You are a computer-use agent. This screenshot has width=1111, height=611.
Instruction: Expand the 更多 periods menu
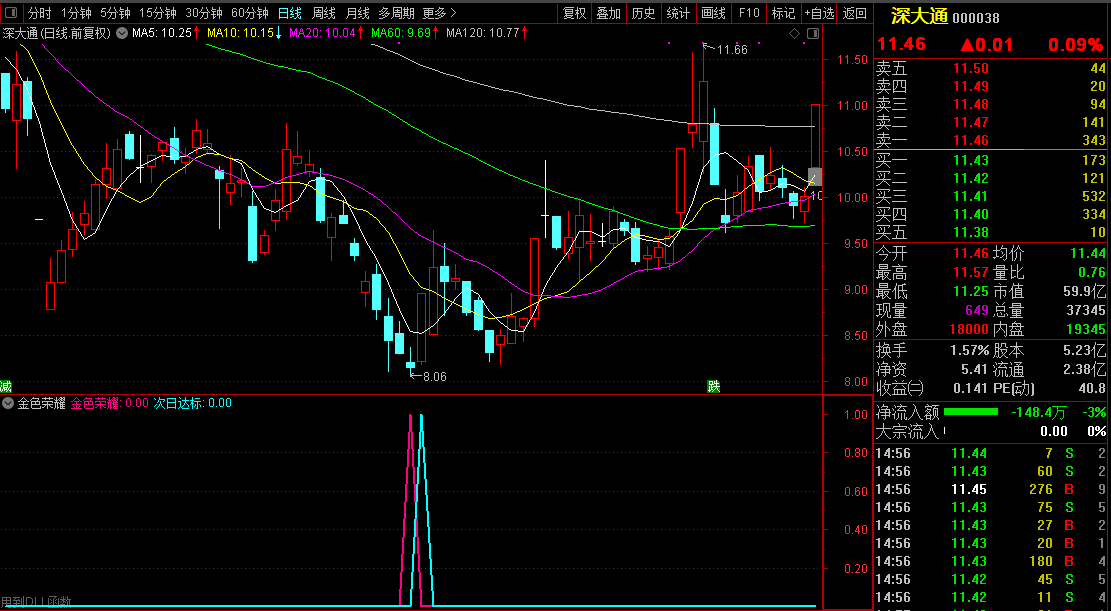click(x=439, y=13)
